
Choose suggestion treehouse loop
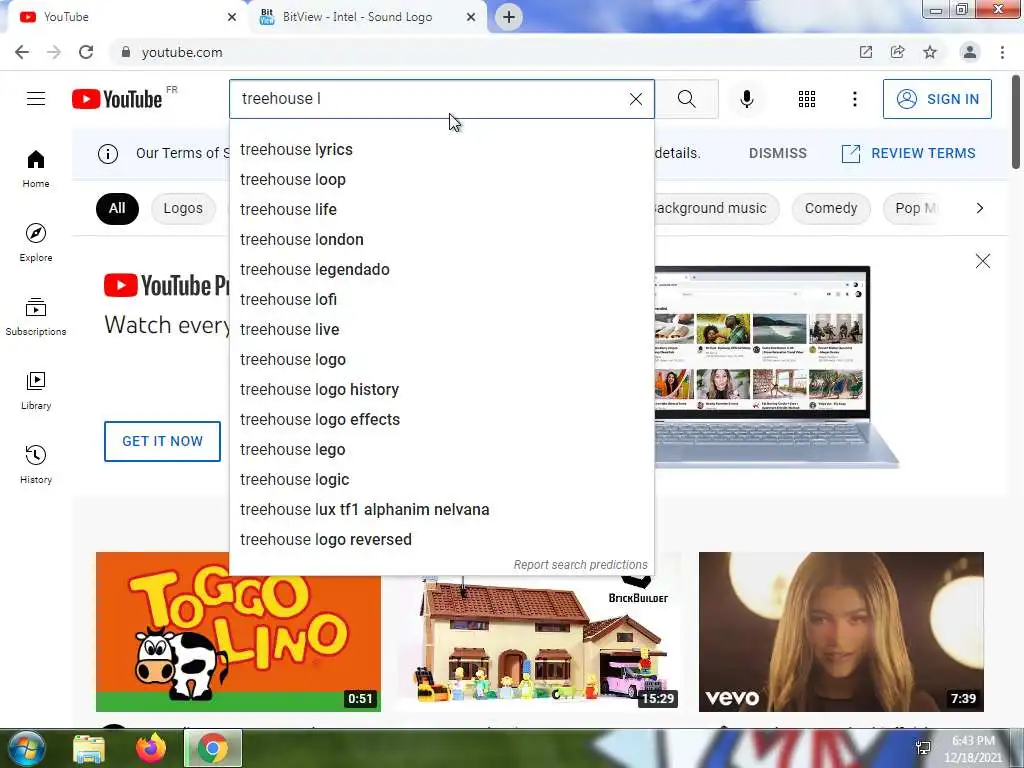(441, 180)
